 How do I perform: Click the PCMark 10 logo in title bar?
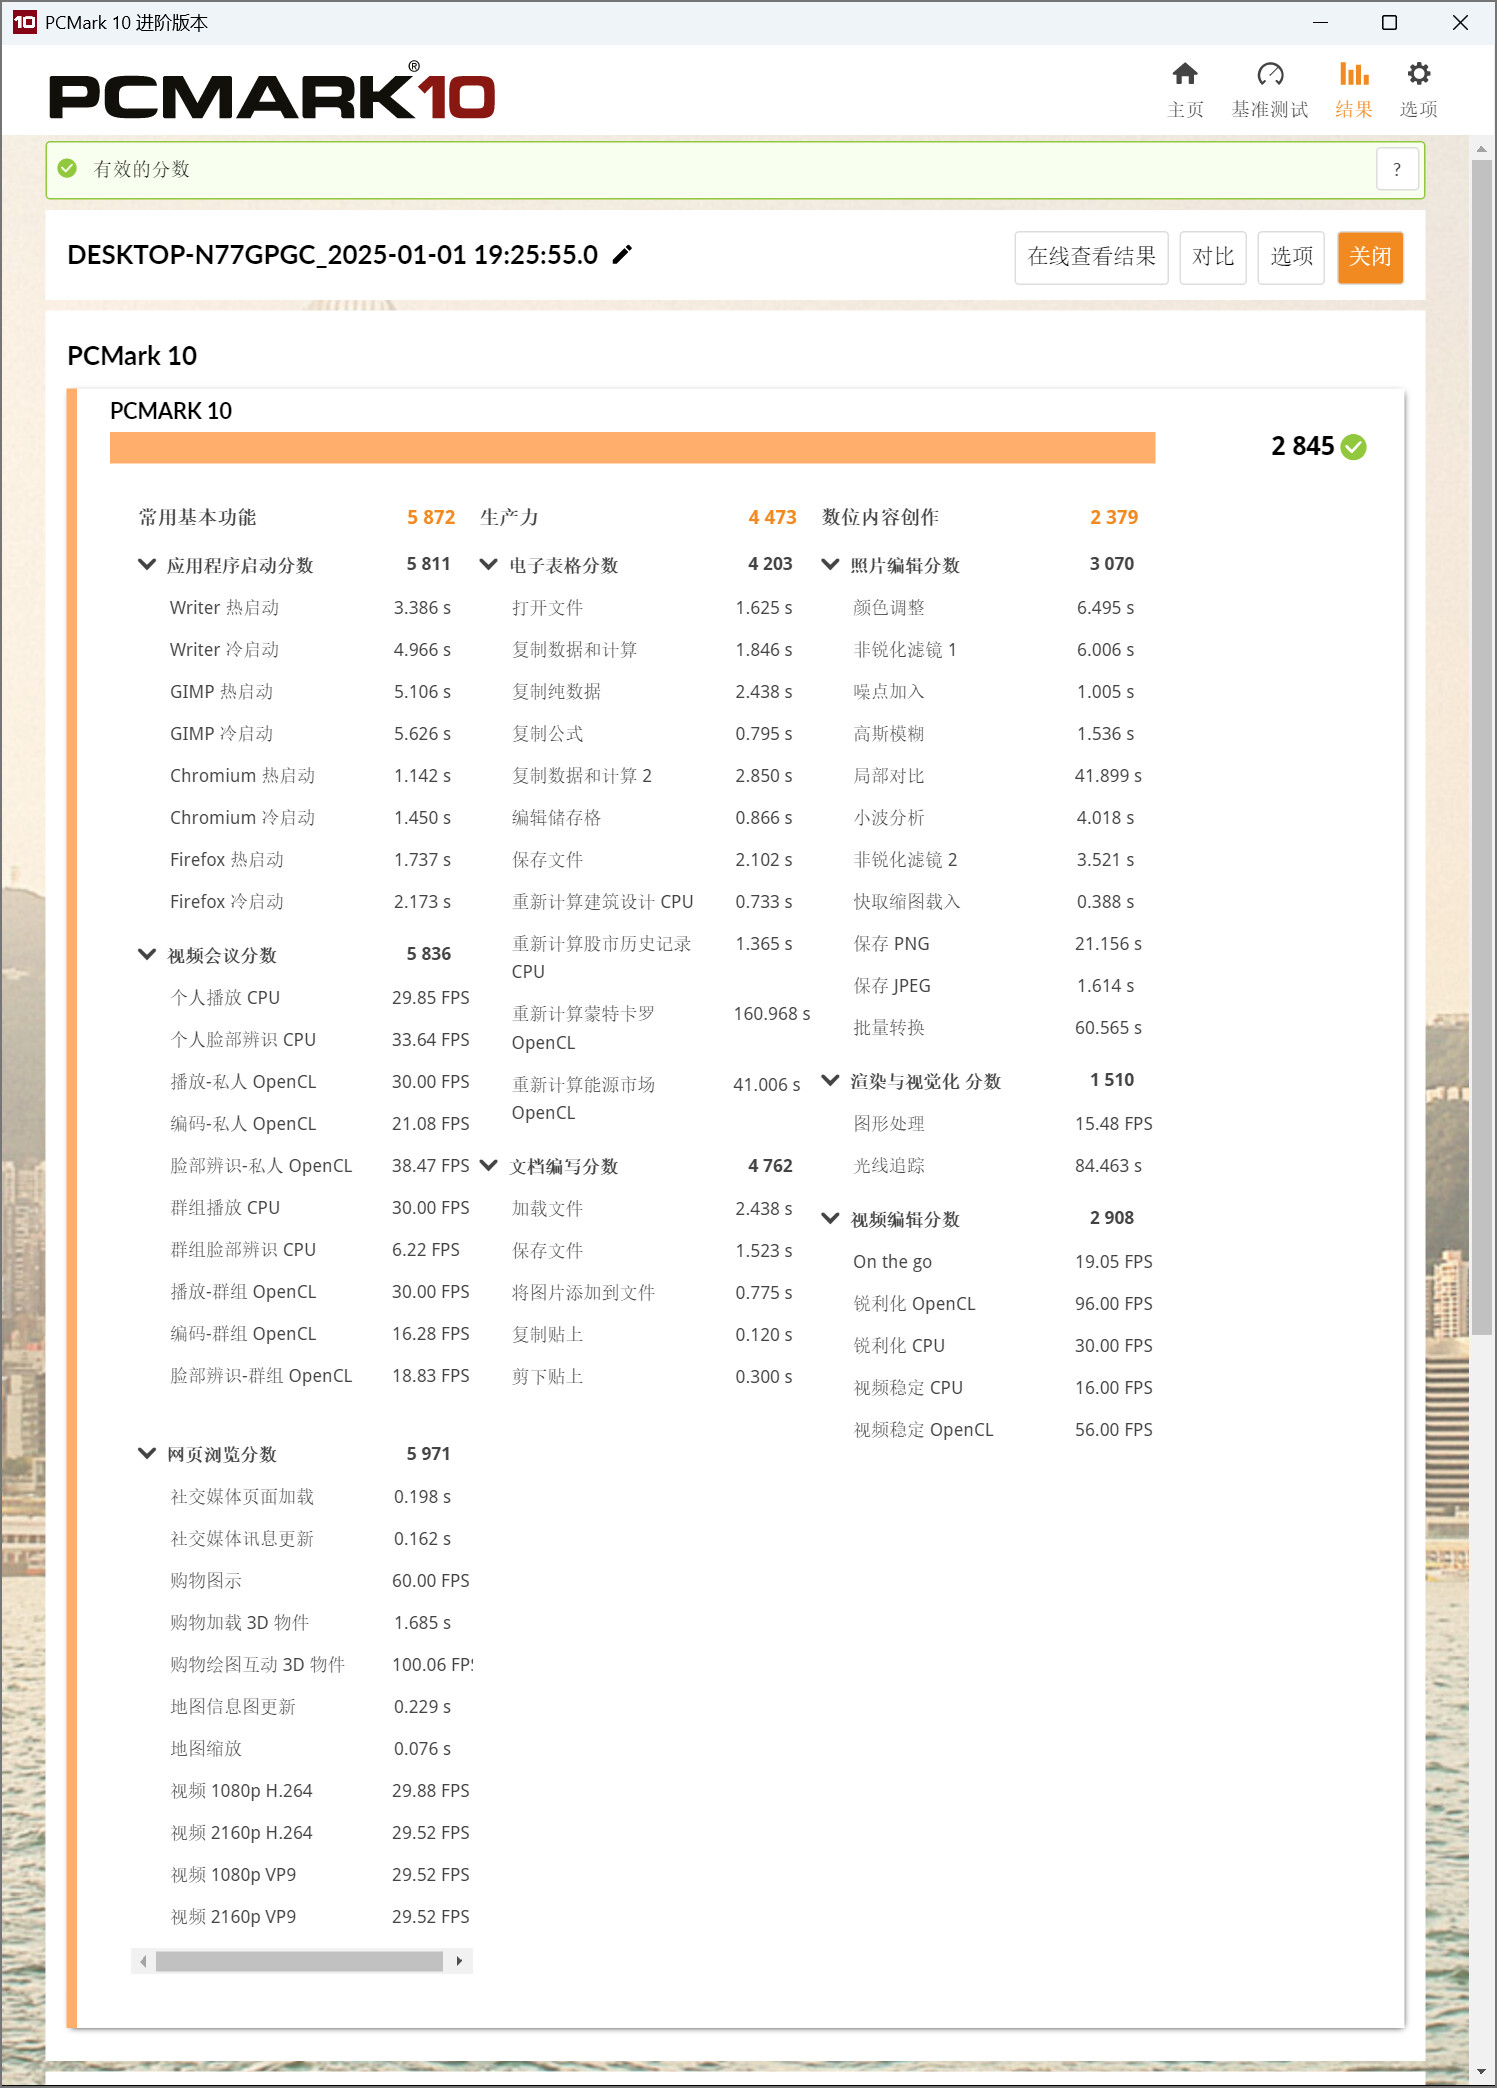click(x=24, y=22)
